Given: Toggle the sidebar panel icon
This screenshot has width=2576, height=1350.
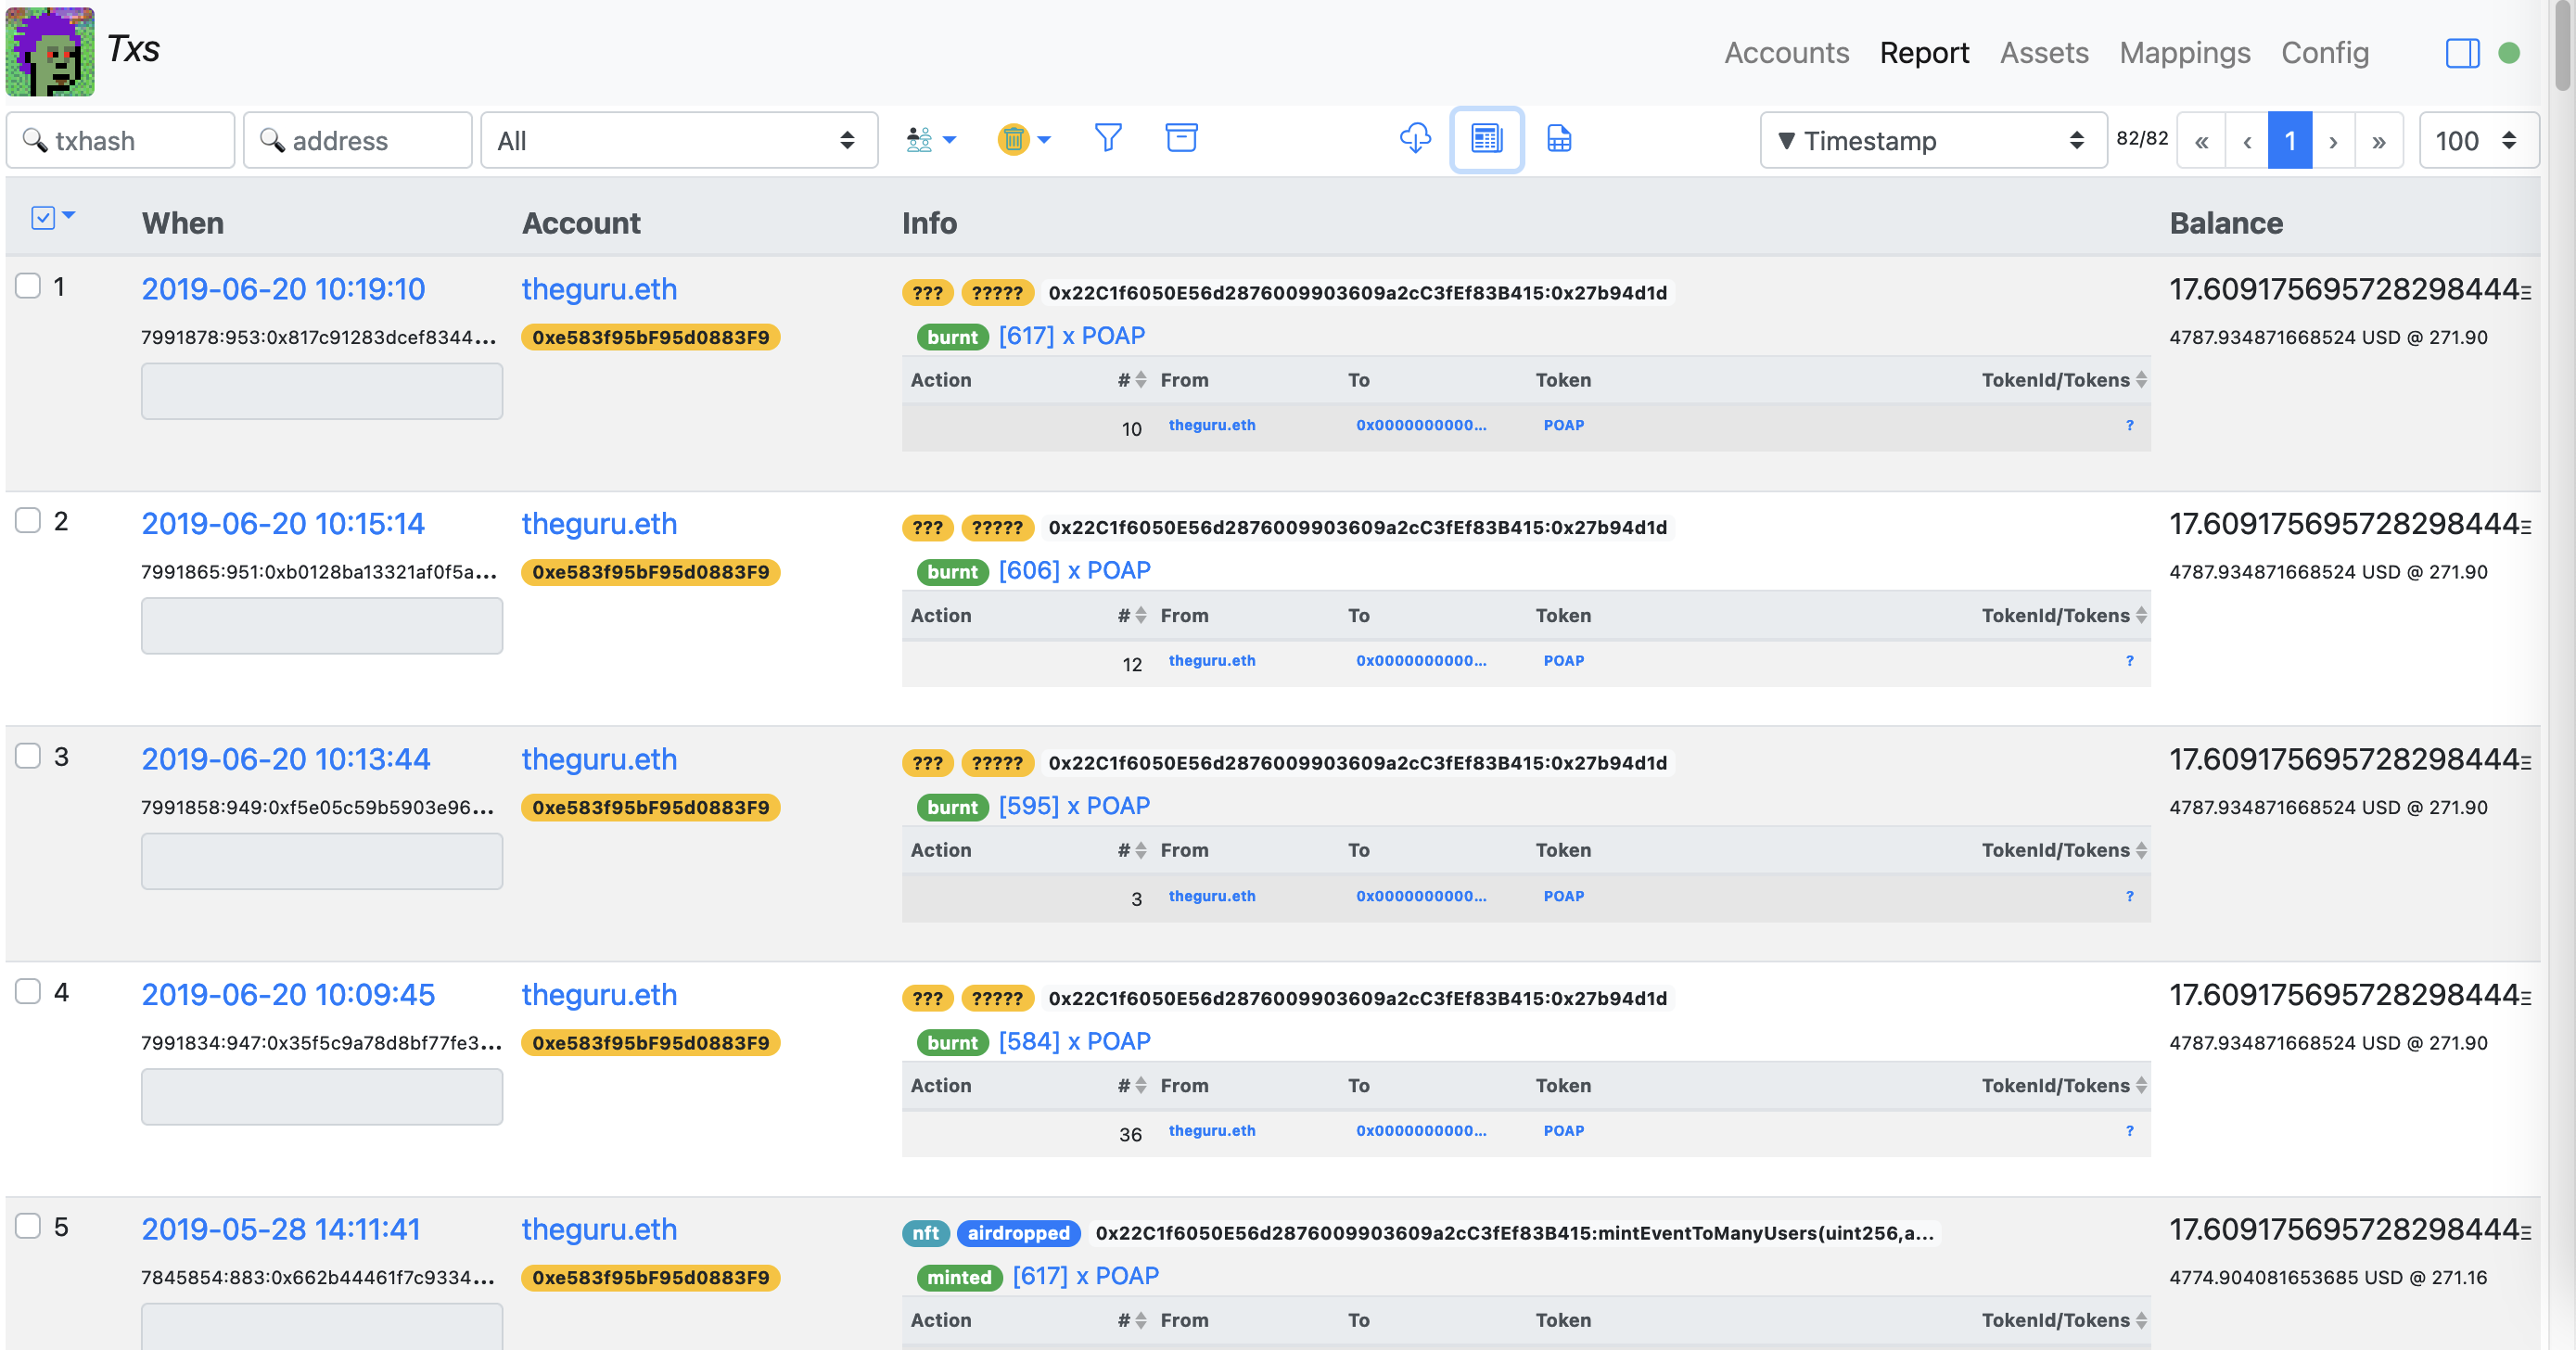Looking at the screenshot, I should pos(2462,52).
